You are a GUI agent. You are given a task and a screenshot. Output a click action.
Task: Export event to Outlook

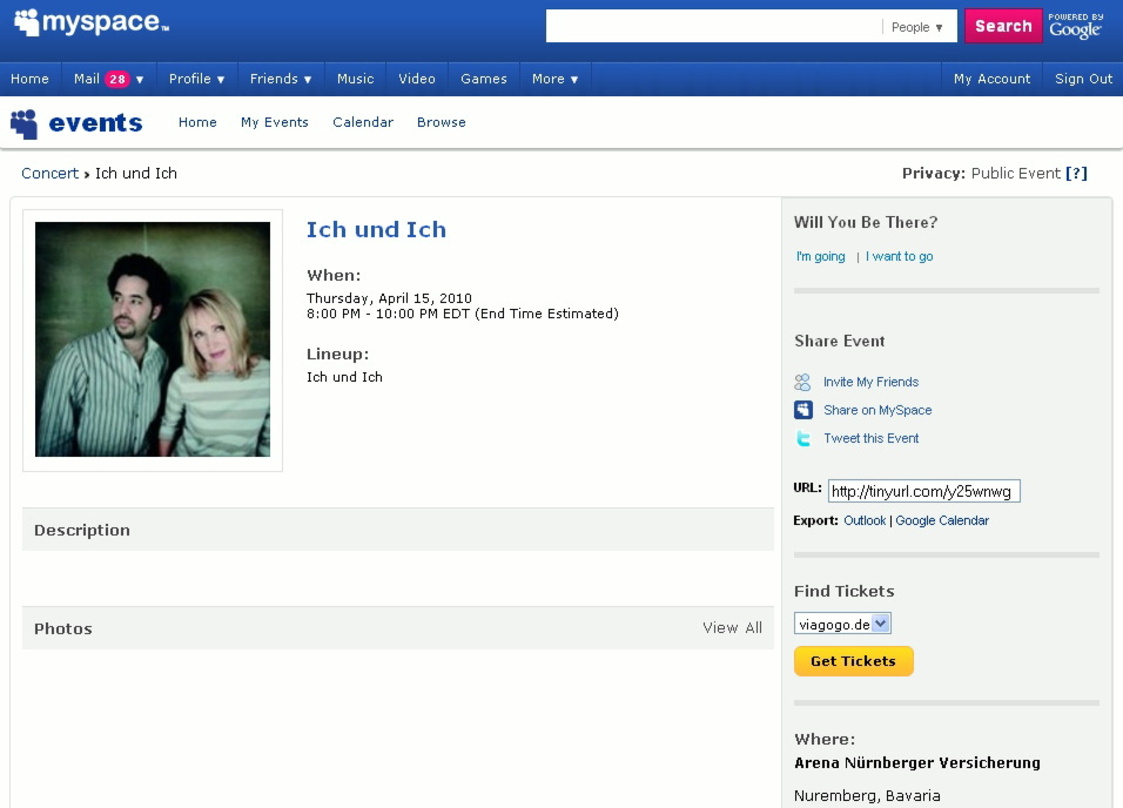coord(864,521)
